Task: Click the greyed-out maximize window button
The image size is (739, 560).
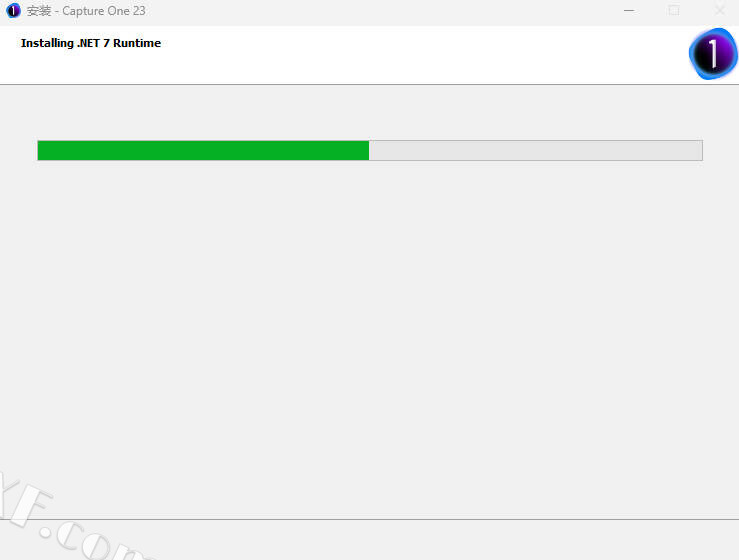Action: pyautogui.click(x=674, y=10)
